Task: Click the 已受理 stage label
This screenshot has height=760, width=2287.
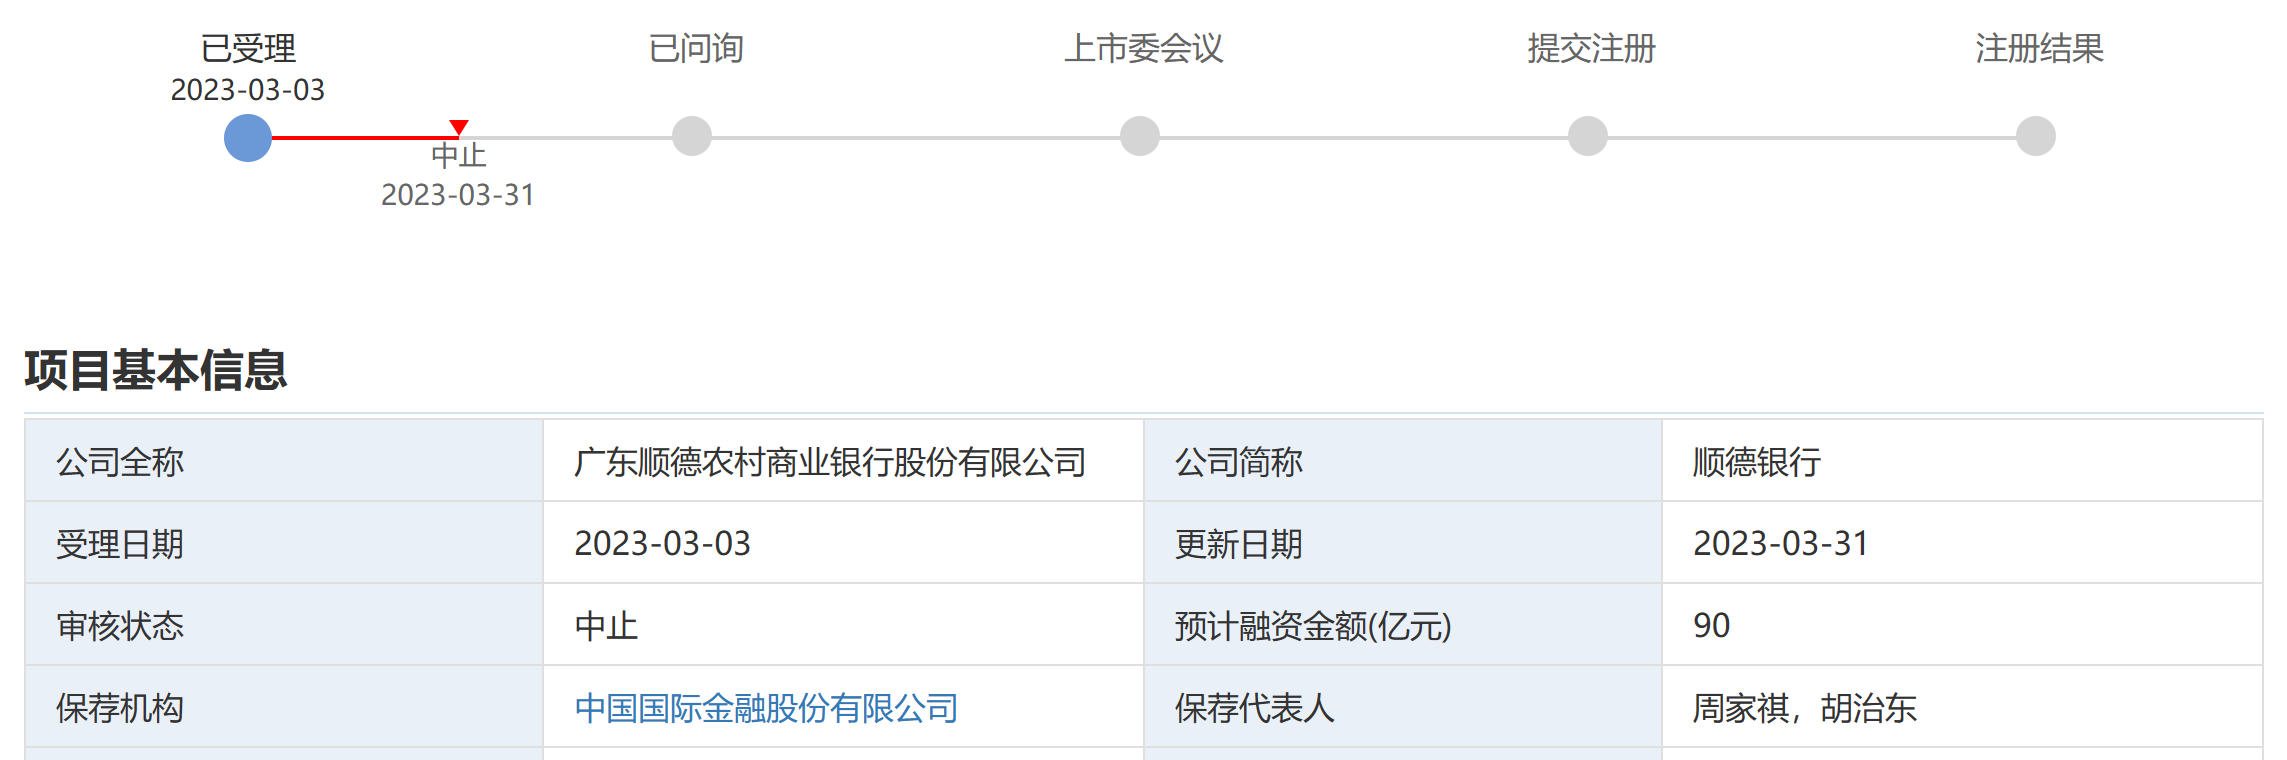Action: (248, 48)
